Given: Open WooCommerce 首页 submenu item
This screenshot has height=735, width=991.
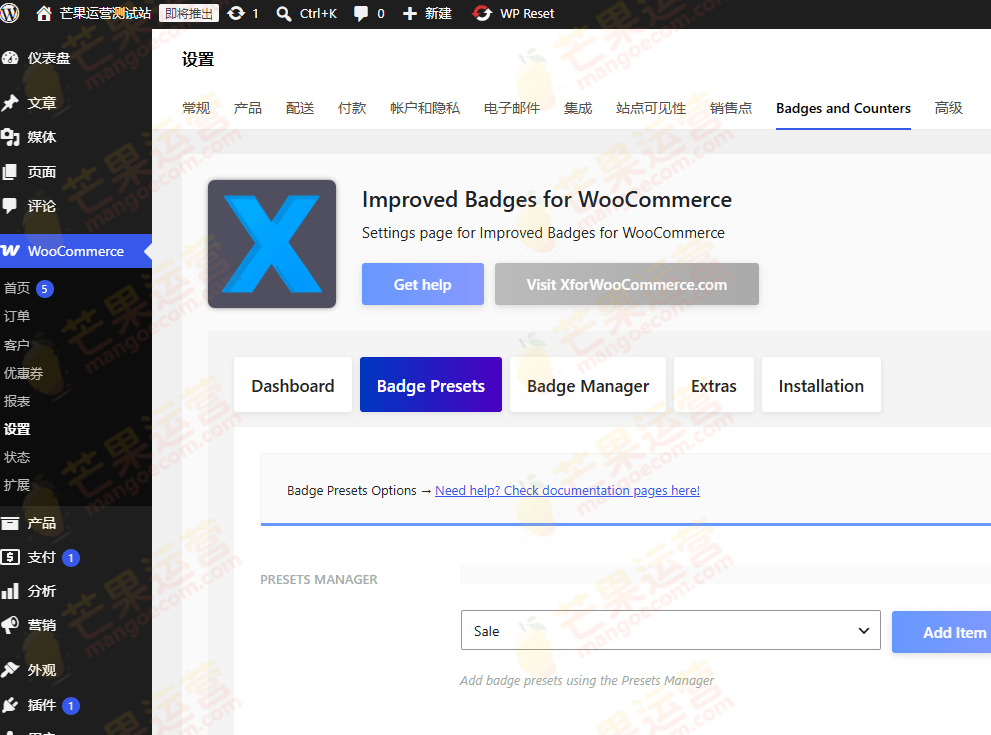Looking at the screenshot, I should (17, 288).
